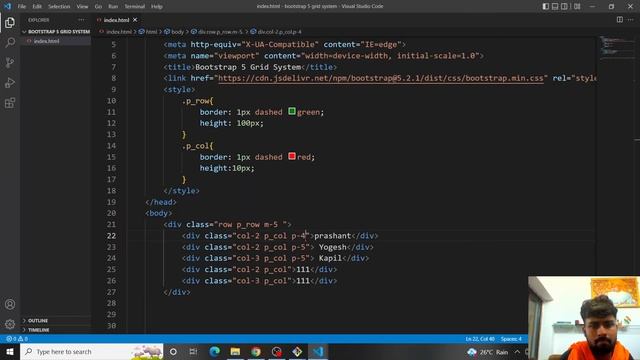
Task: Open the Search view in the activity bar
Action: (10, 42)
